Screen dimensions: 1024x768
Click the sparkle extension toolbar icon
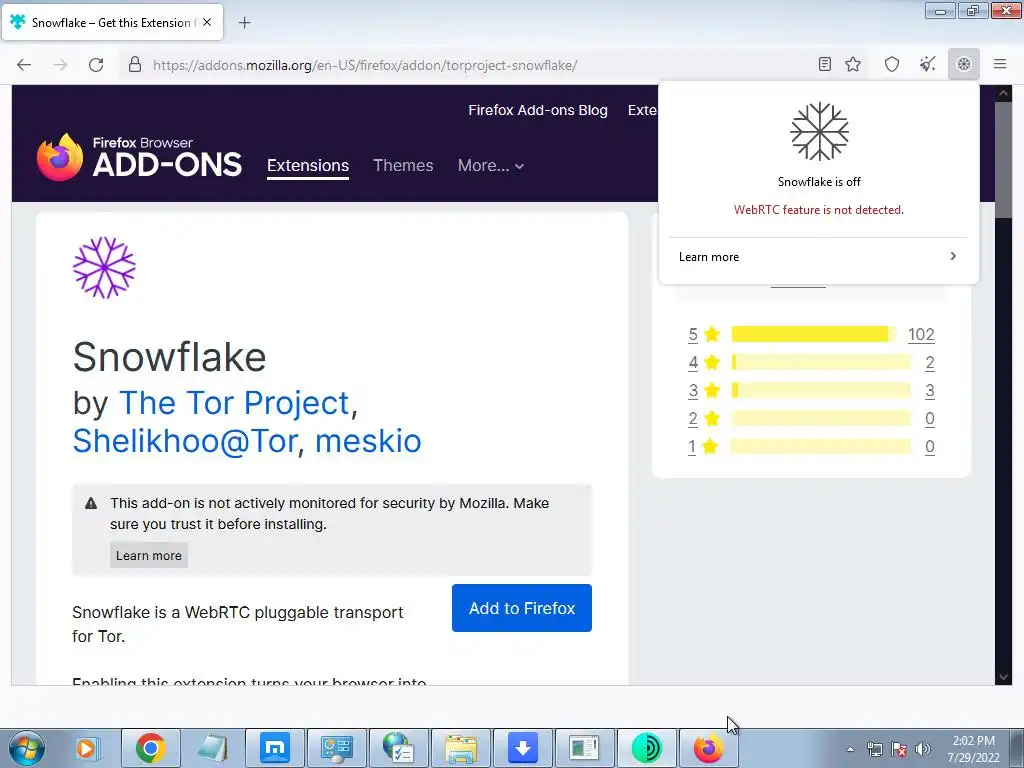pos(927,64)
